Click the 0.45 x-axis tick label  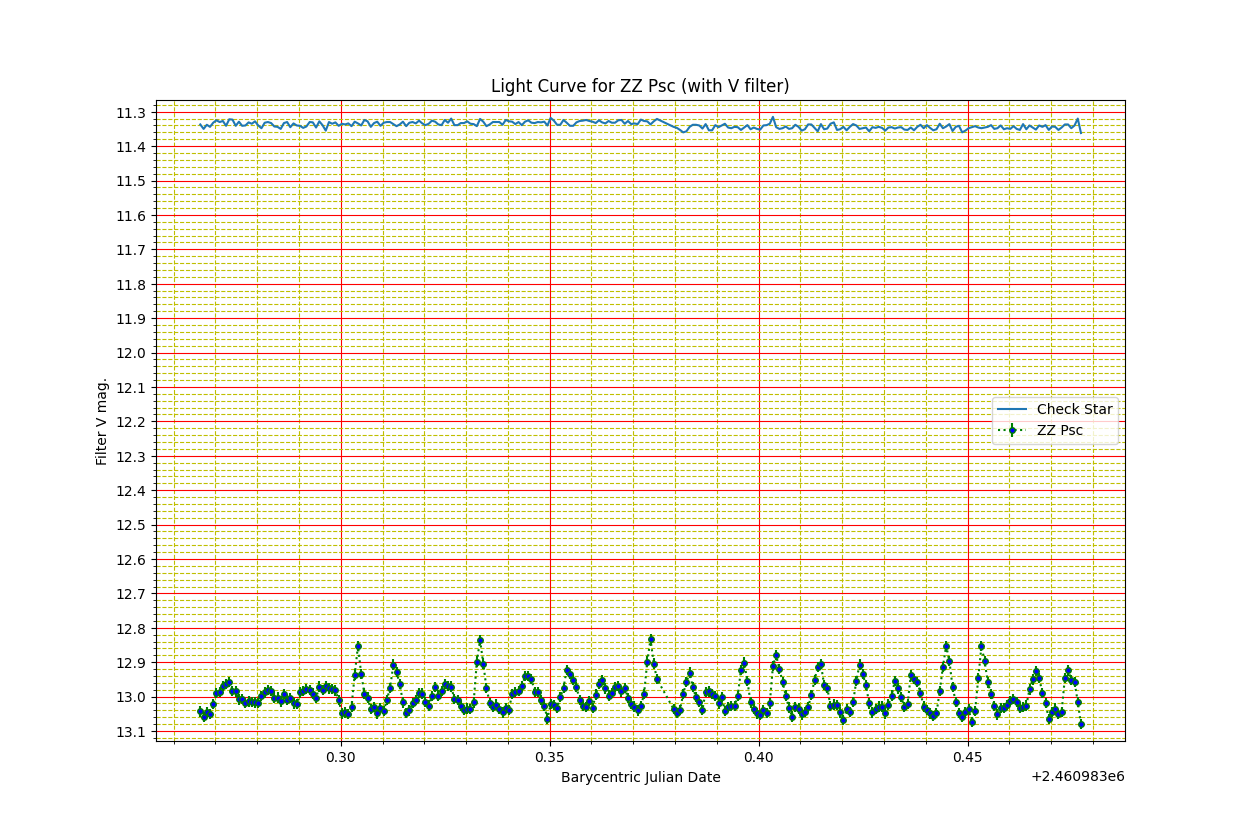point(968,757)
